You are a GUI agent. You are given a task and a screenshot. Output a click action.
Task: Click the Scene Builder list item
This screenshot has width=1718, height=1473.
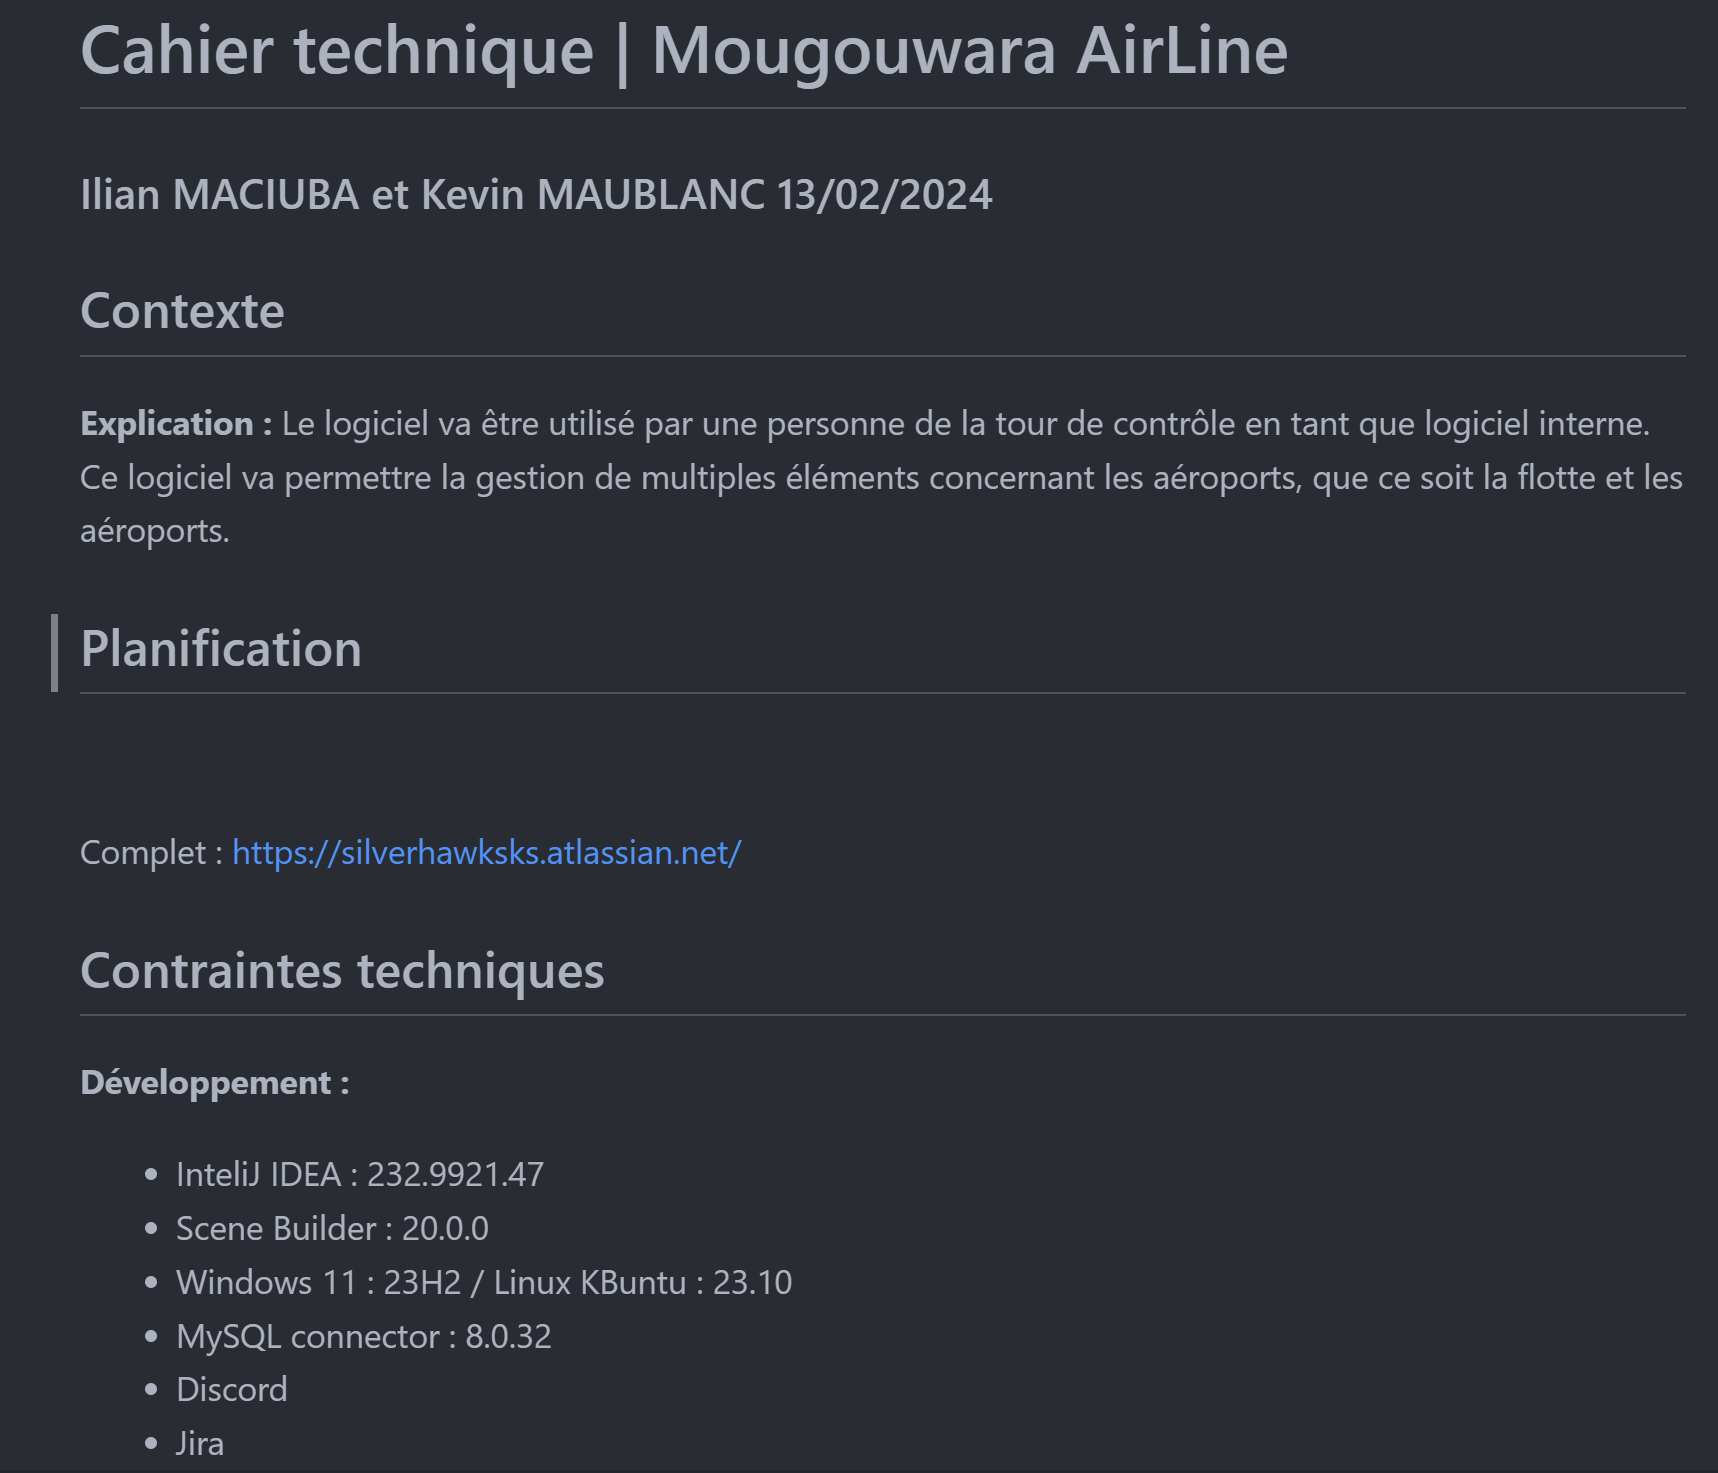point(332,1229)
